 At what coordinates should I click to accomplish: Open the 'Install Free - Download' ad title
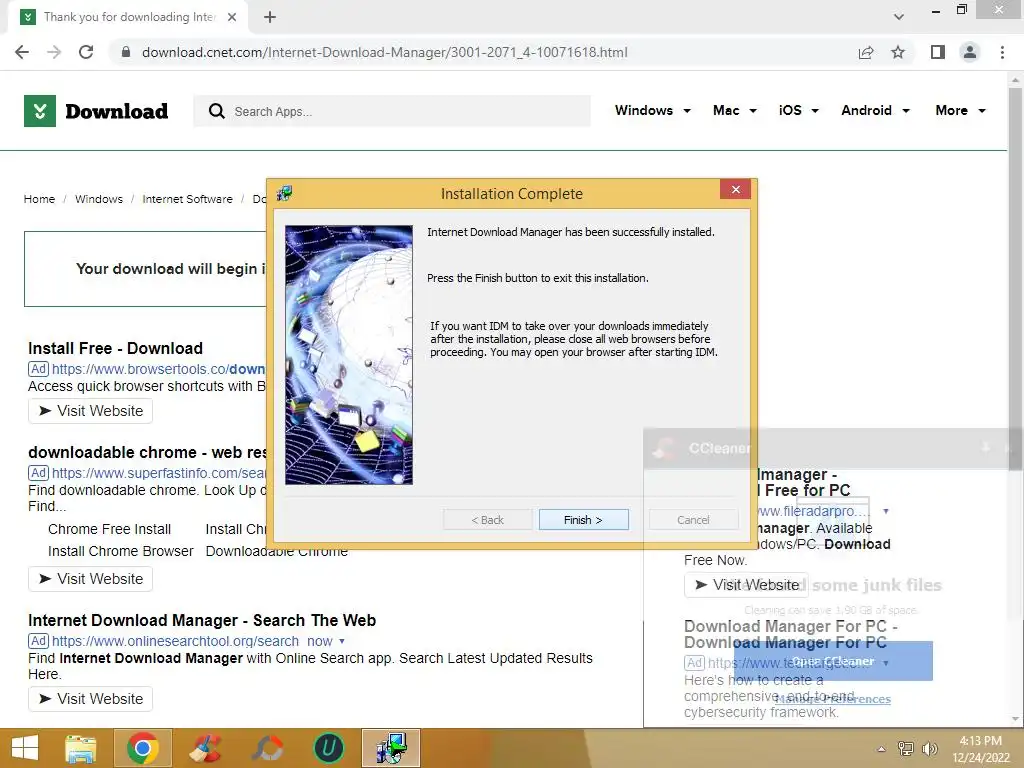pyautogui.click(x=116, y=348)
